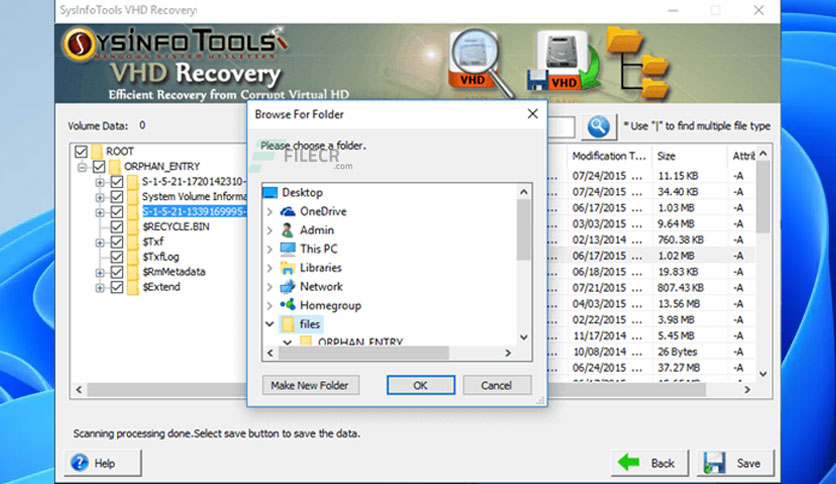Collapse the ORPHAN_ENTRY tree node
The height and width of the screenshot is (484, 836).
(82, 167)
